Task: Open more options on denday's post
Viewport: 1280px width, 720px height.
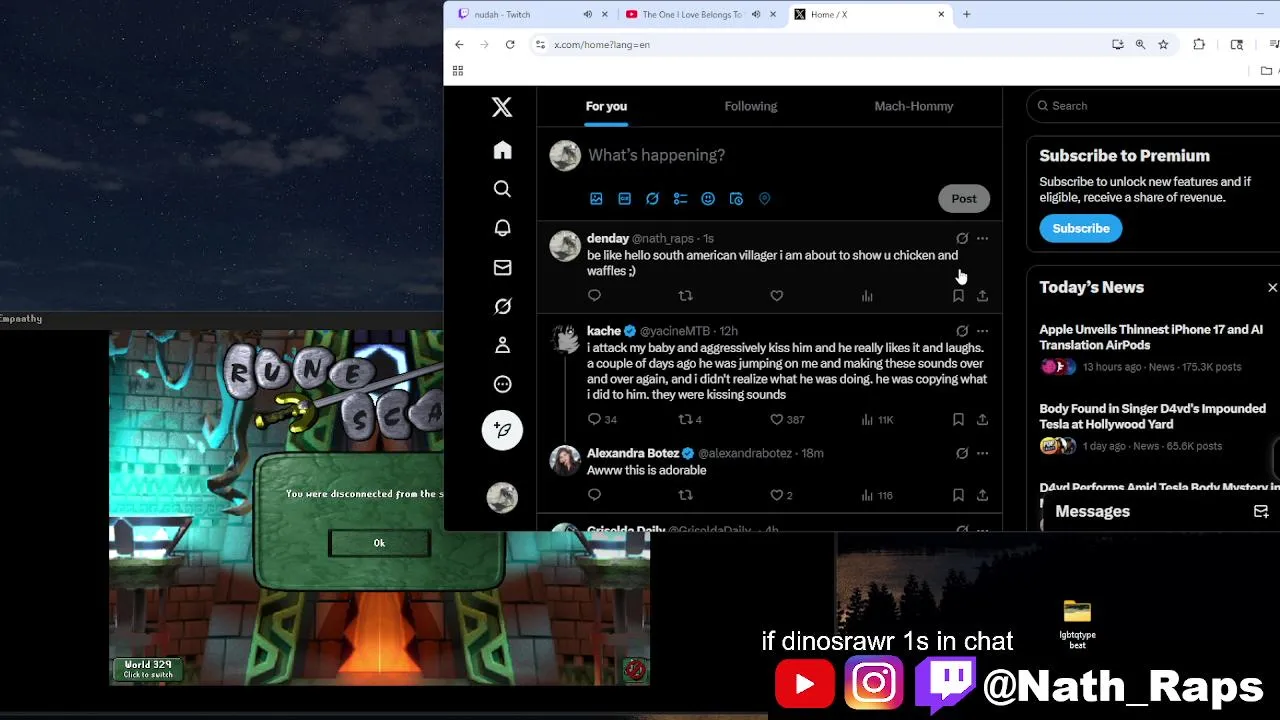Action: (982, 239)
